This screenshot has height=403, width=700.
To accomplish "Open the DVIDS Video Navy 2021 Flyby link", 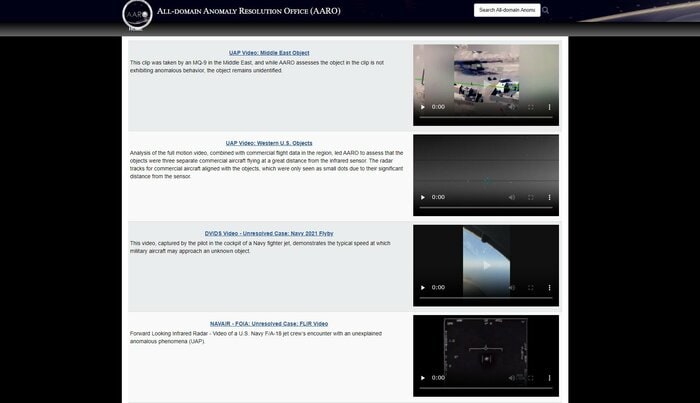I will pos(269,233).
